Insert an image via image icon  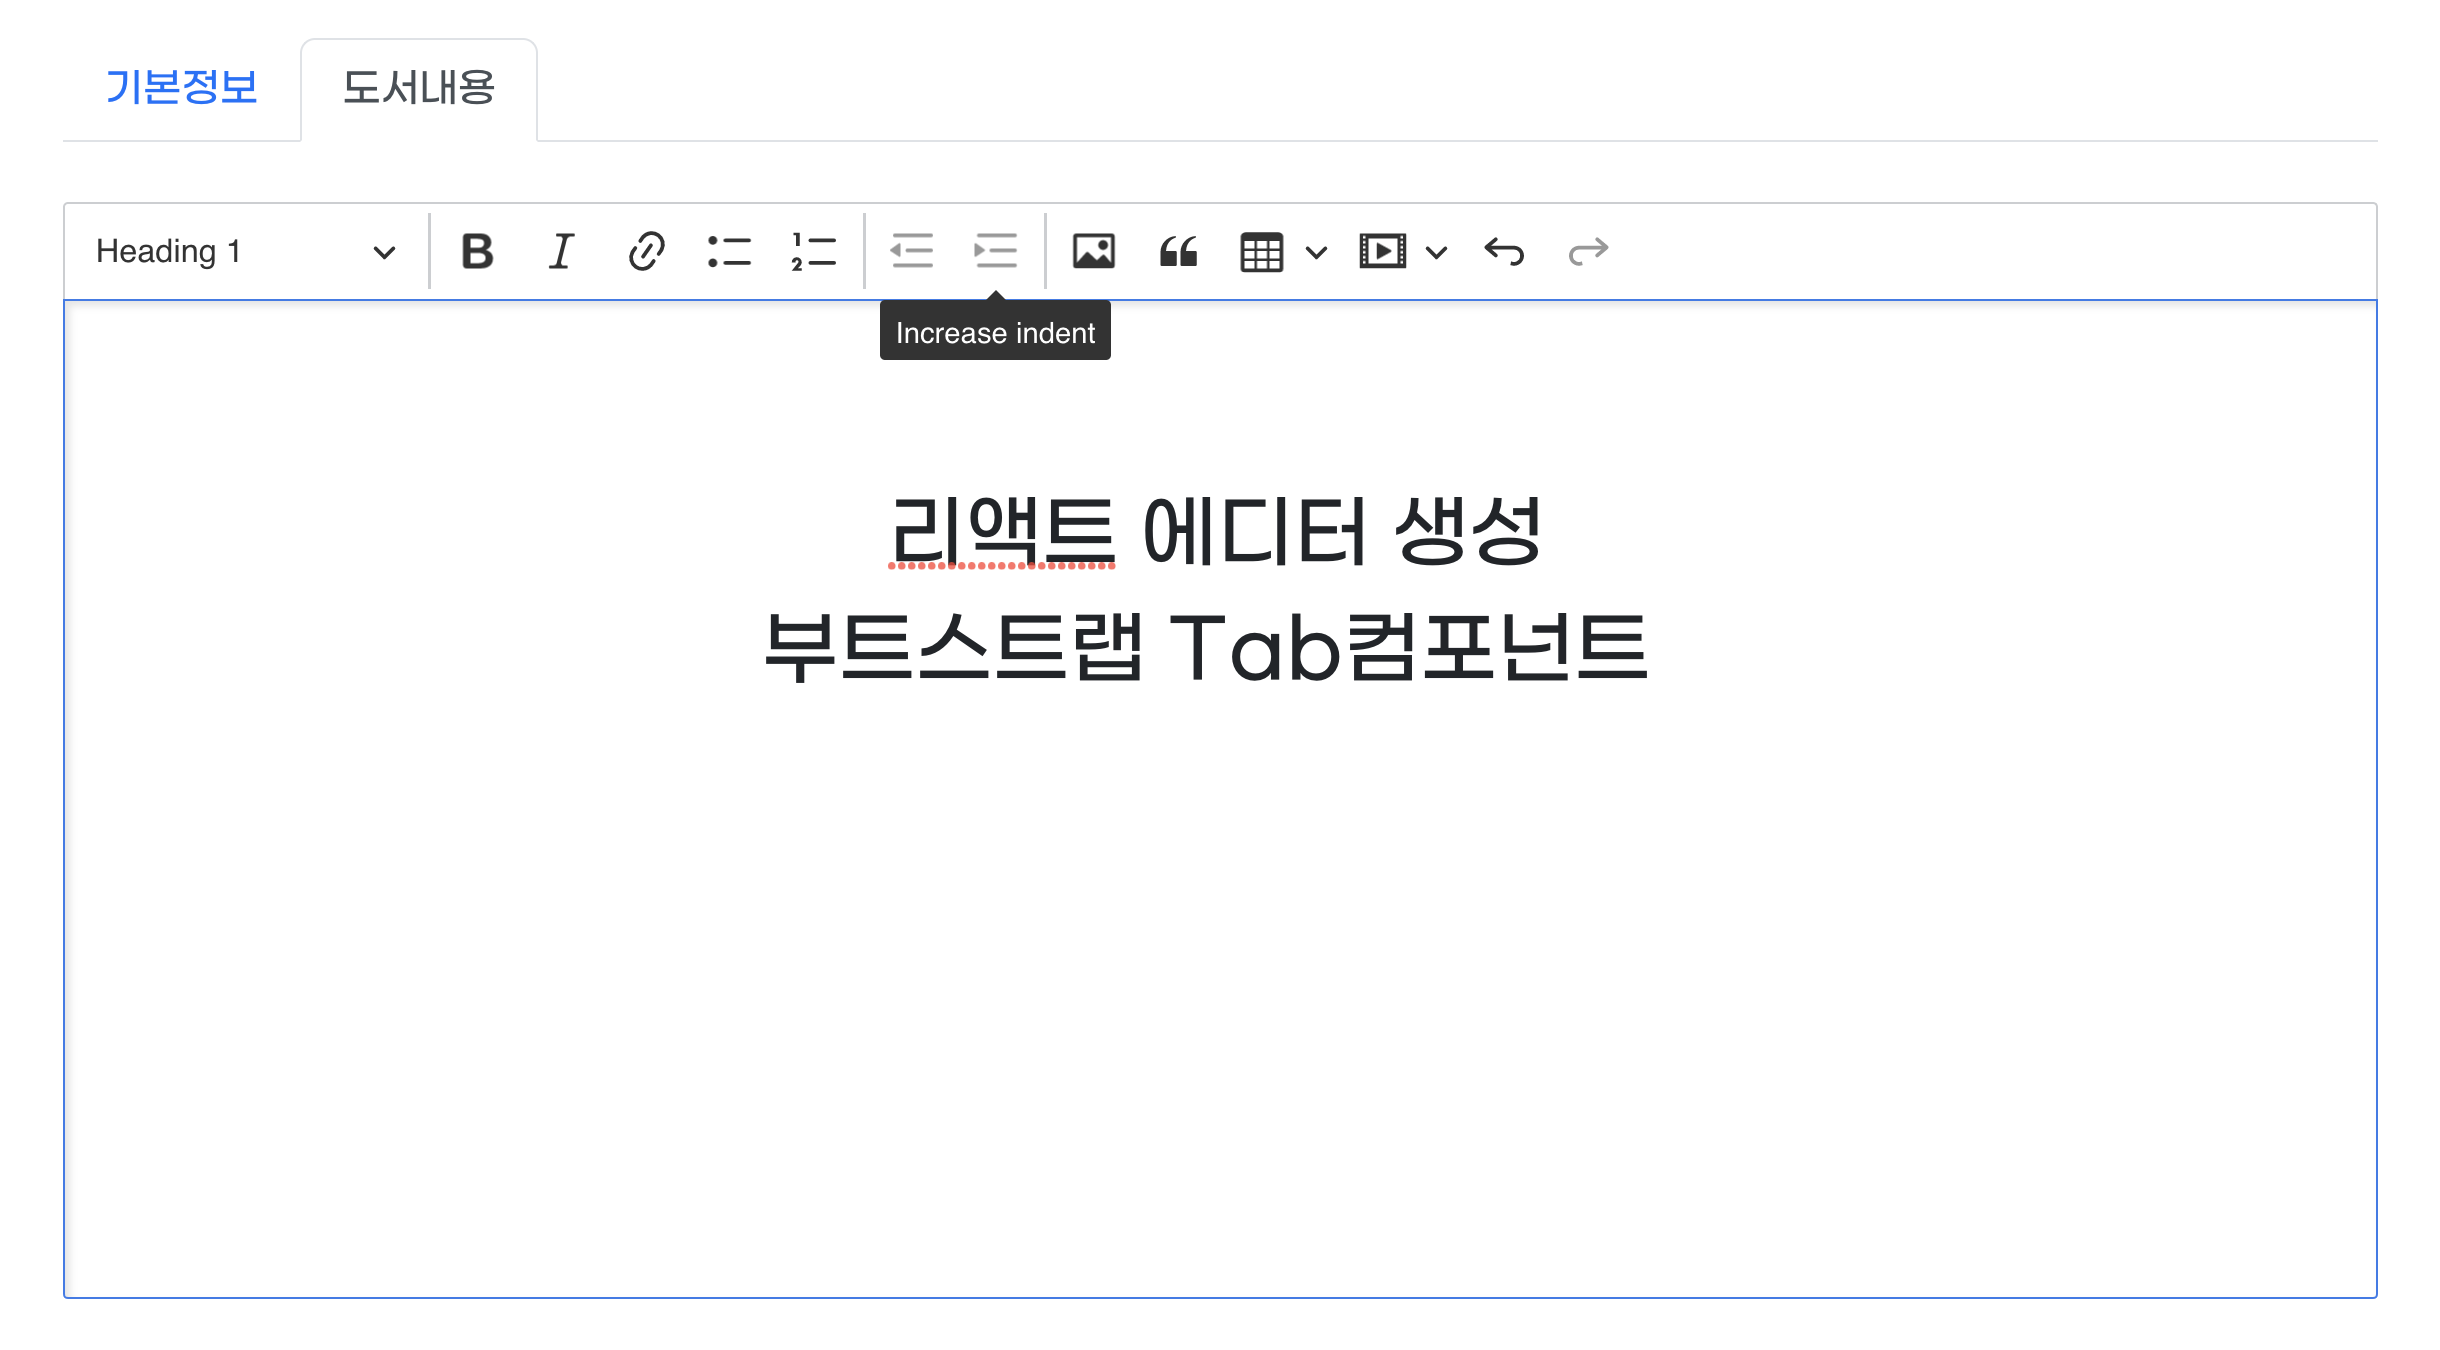1093,251
